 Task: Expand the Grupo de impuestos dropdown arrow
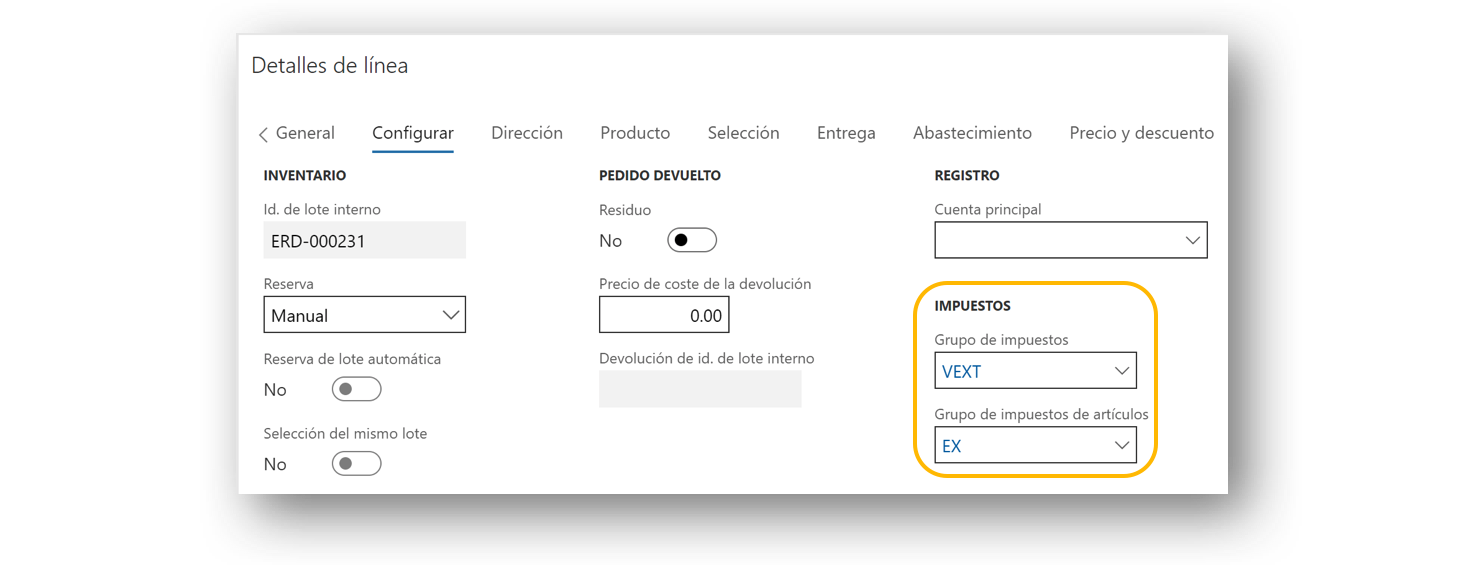click(1122, 371)
